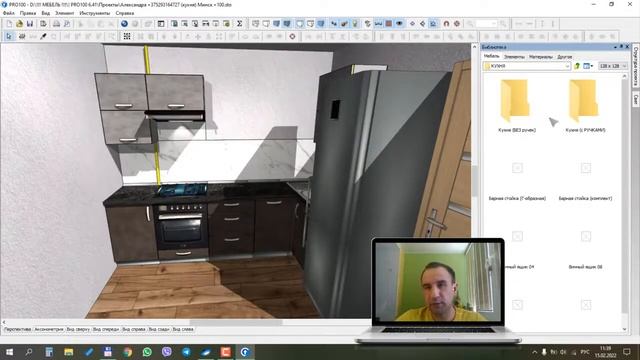Pin the Library panel
Screen dimensions: 640x360
[x=621, y=47]
